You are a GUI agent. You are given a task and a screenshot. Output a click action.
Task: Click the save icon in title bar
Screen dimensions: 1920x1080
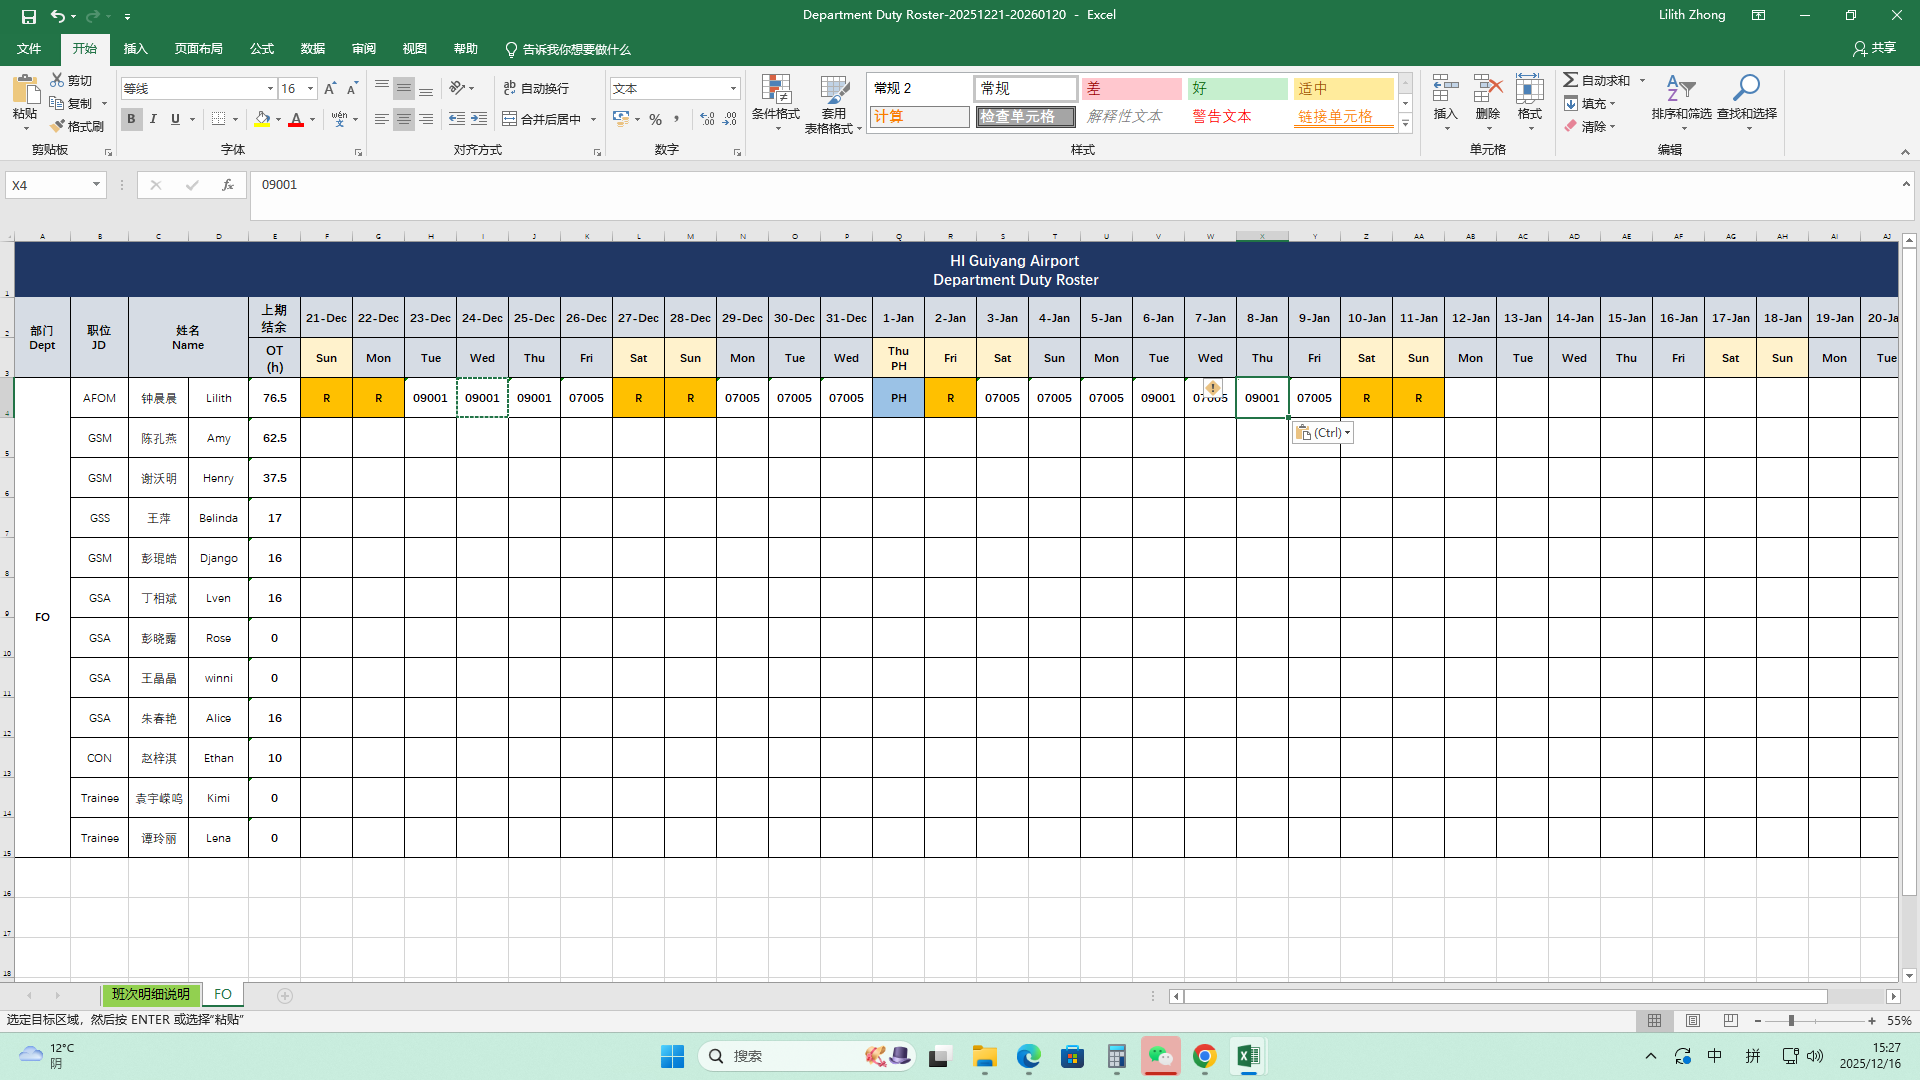[28, 16]
